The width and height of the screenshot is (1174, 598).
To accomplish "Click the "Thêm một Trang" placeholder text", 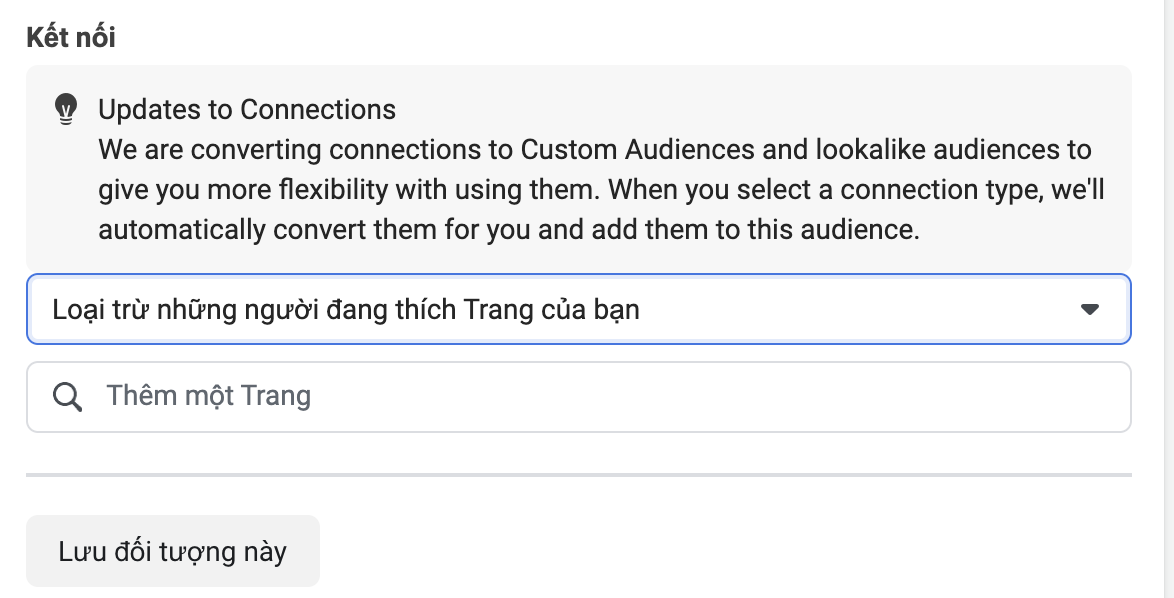I will [208, 396].
